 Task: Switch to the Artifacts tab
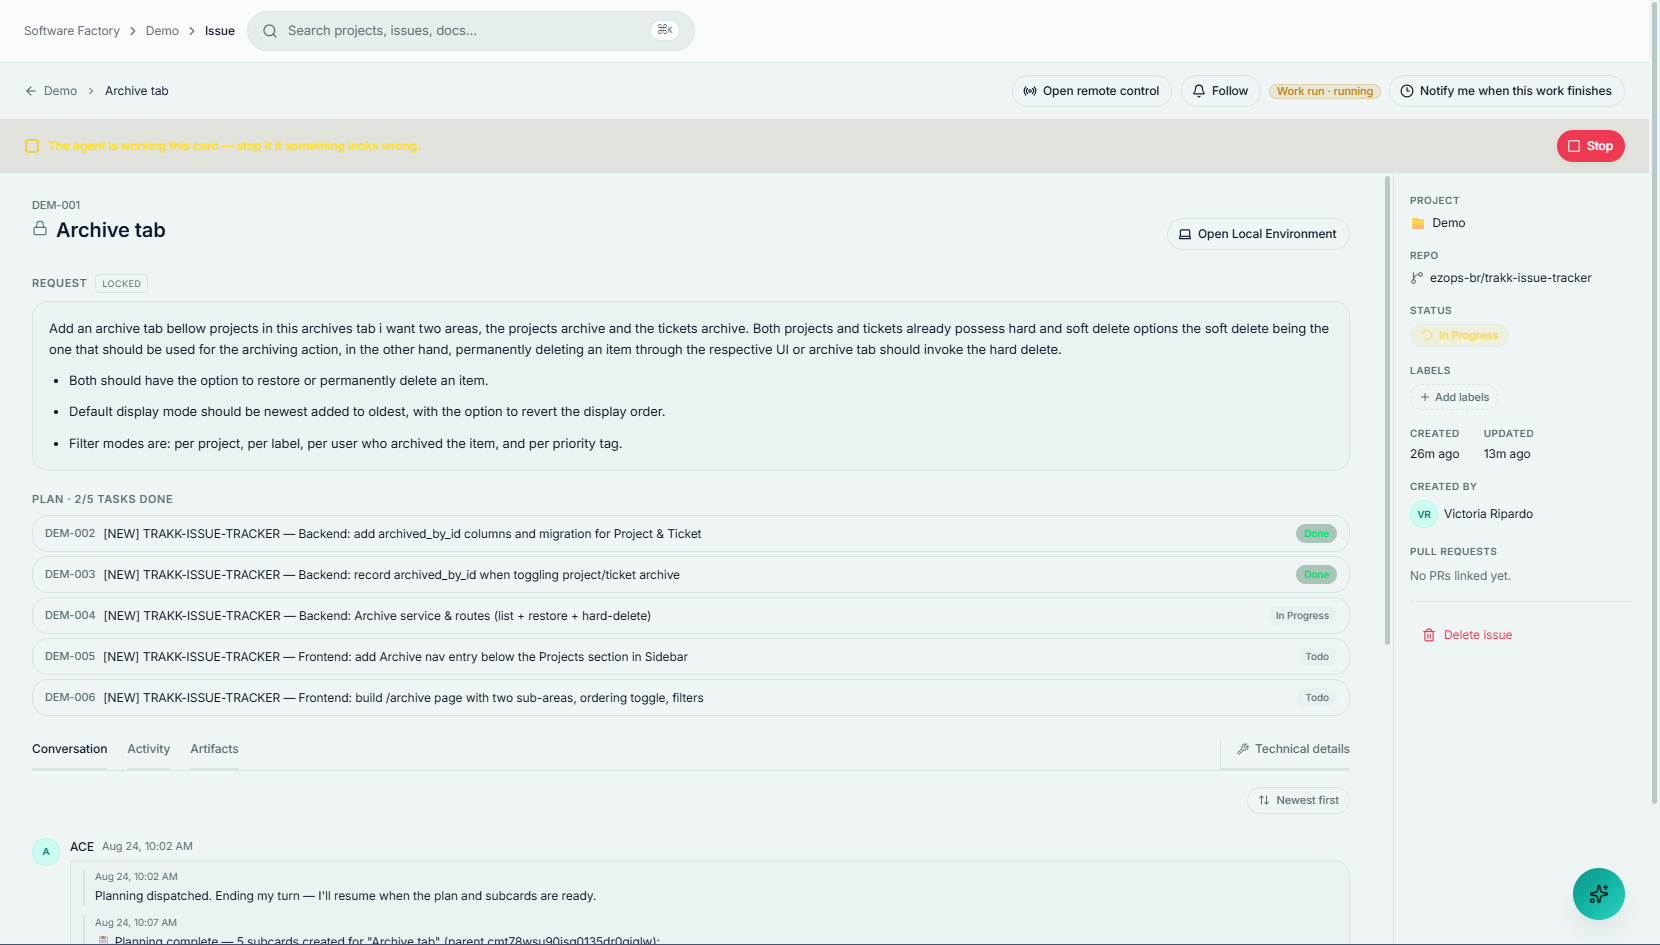215,749
